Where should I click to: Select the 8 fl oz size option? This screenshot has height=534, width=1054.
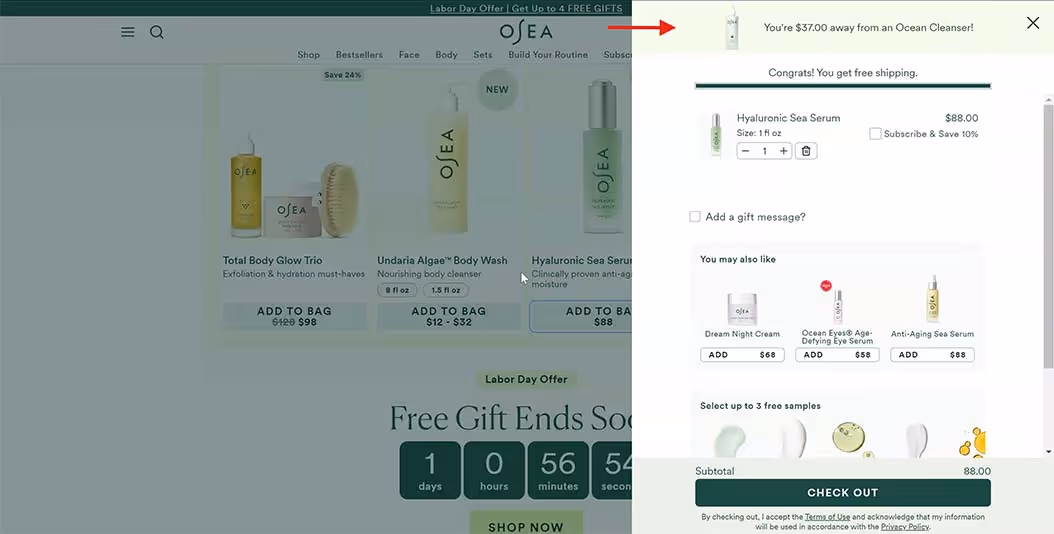point(397,290)
